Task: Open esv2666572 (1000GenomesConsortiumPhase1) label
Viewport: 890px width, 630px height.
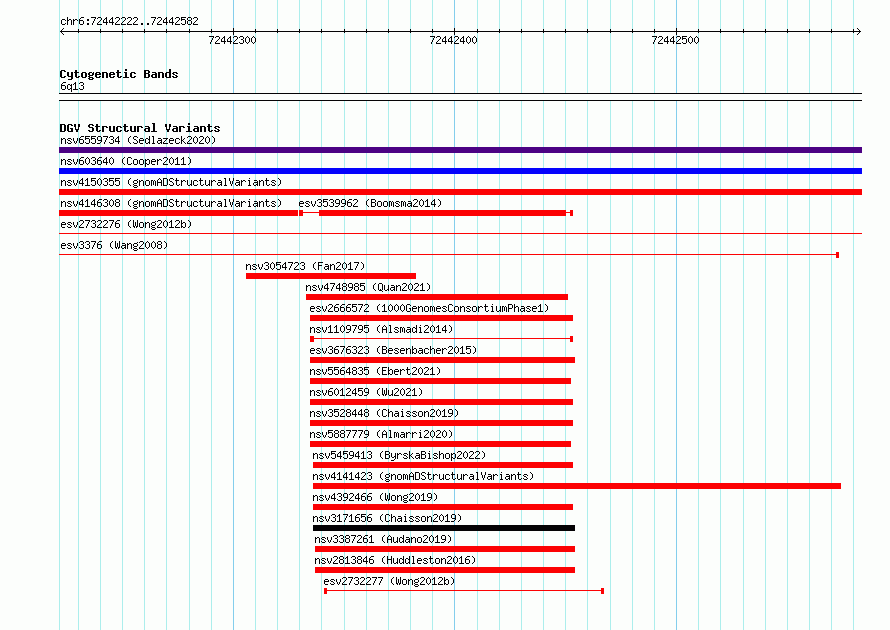Action: (429, 308)
